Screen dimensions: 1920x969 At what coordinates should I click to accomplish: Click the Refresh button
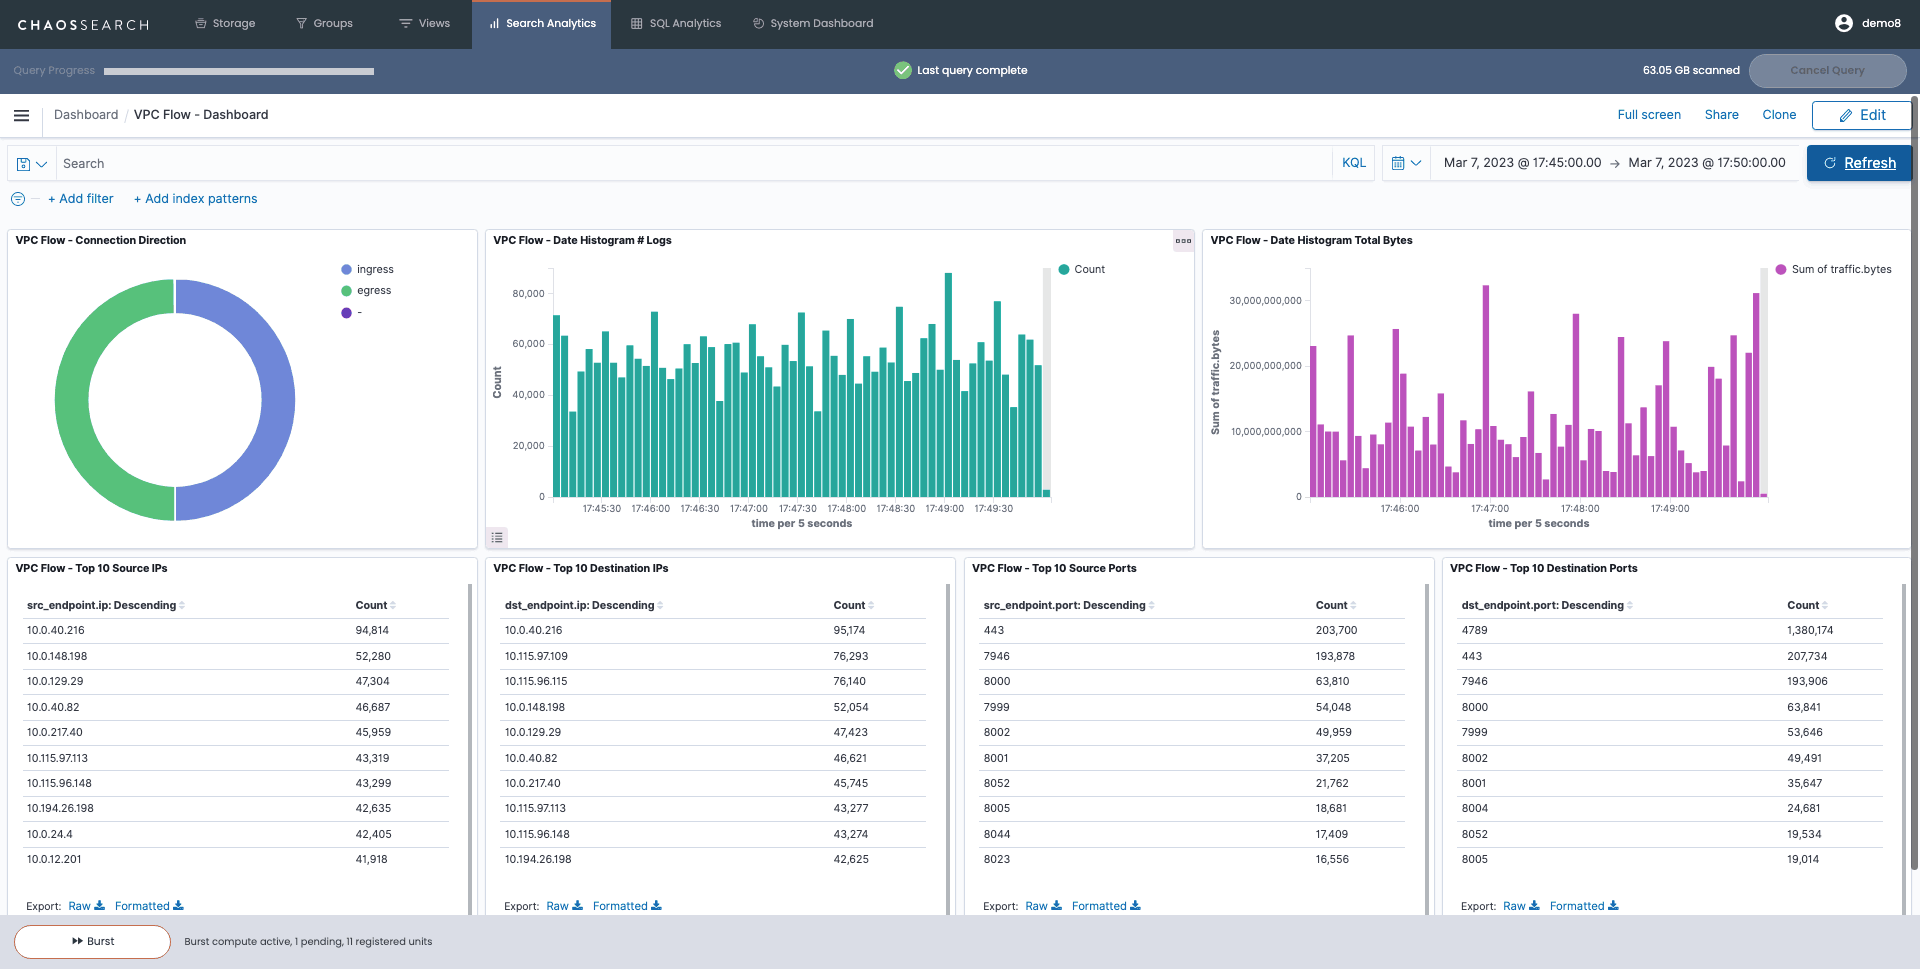(x=1859, y=163)
